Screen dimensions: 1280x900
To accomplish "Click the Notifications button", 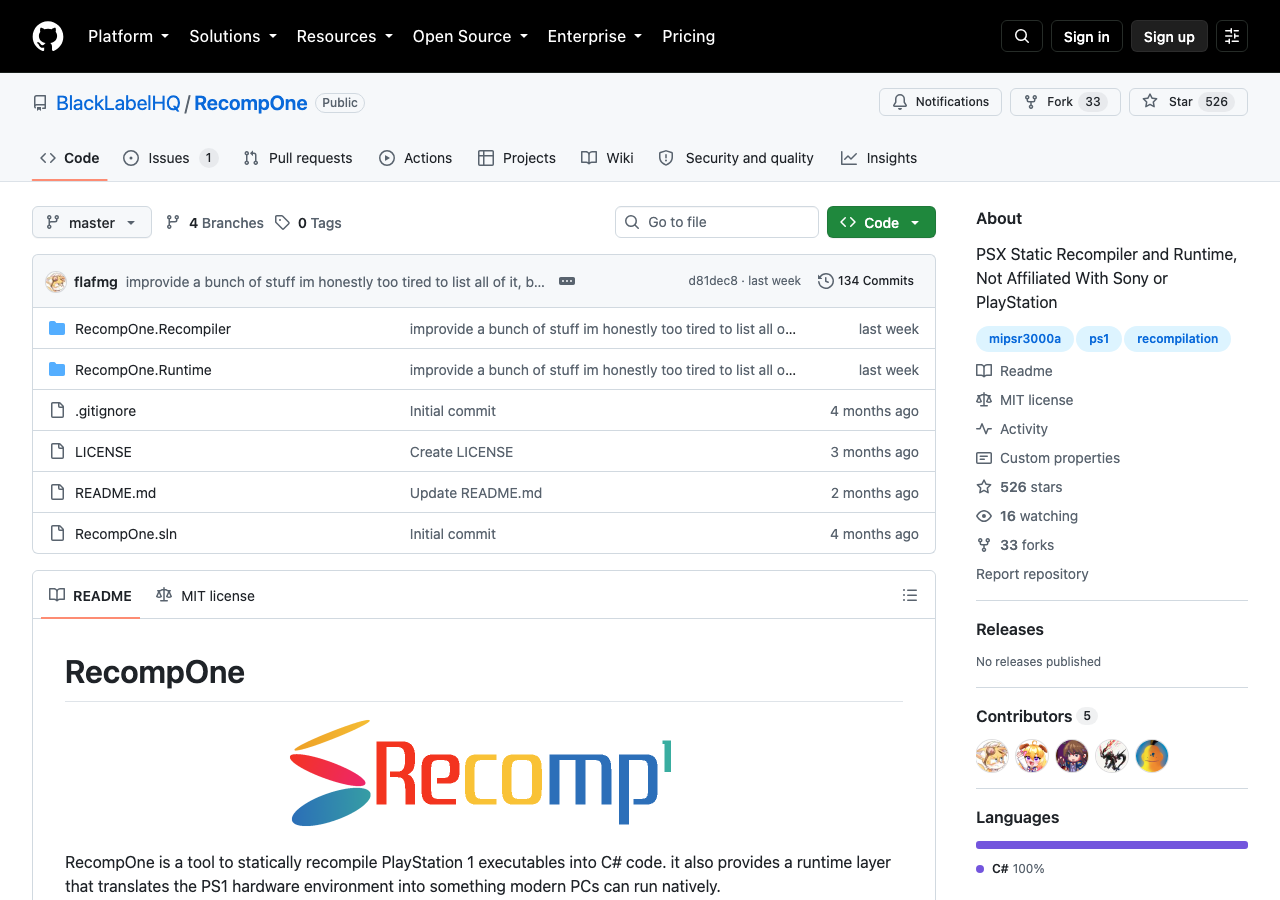I will 940,102.
